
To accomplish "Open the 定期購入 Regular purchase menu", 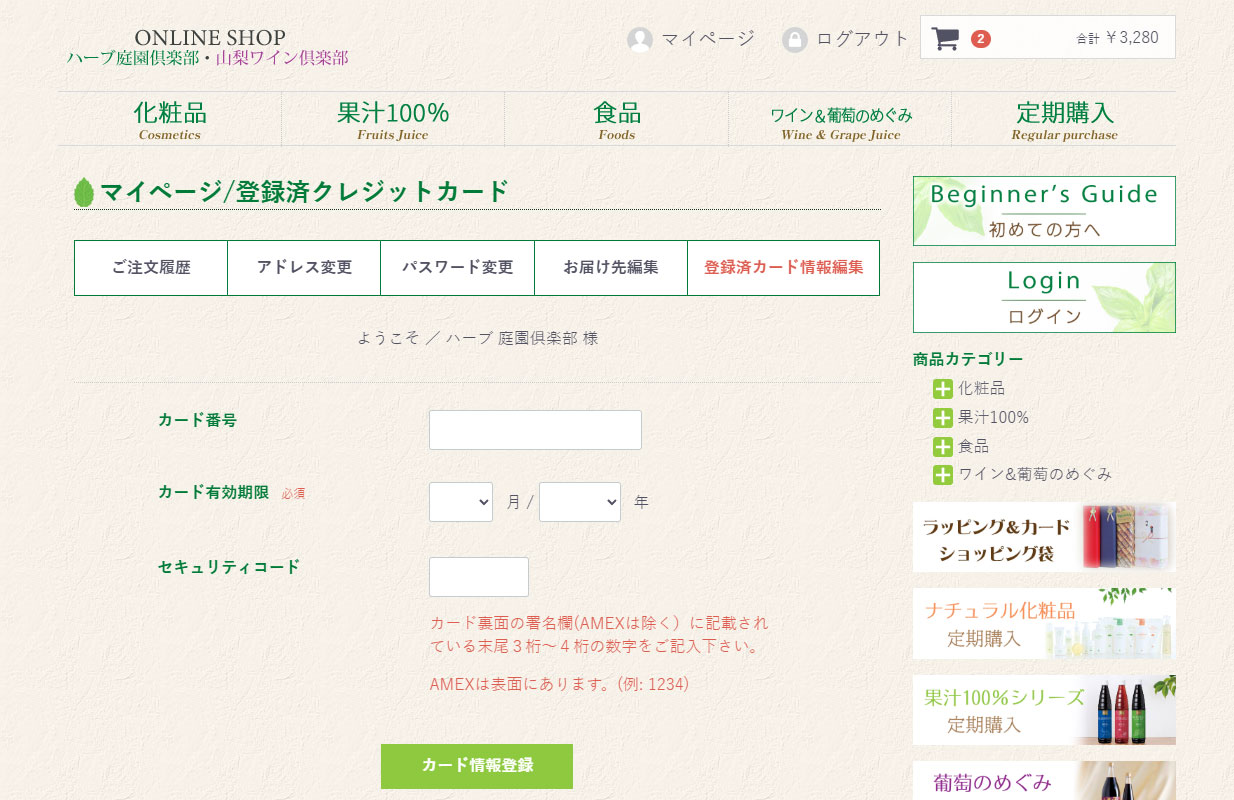I will coord(1064,119).
